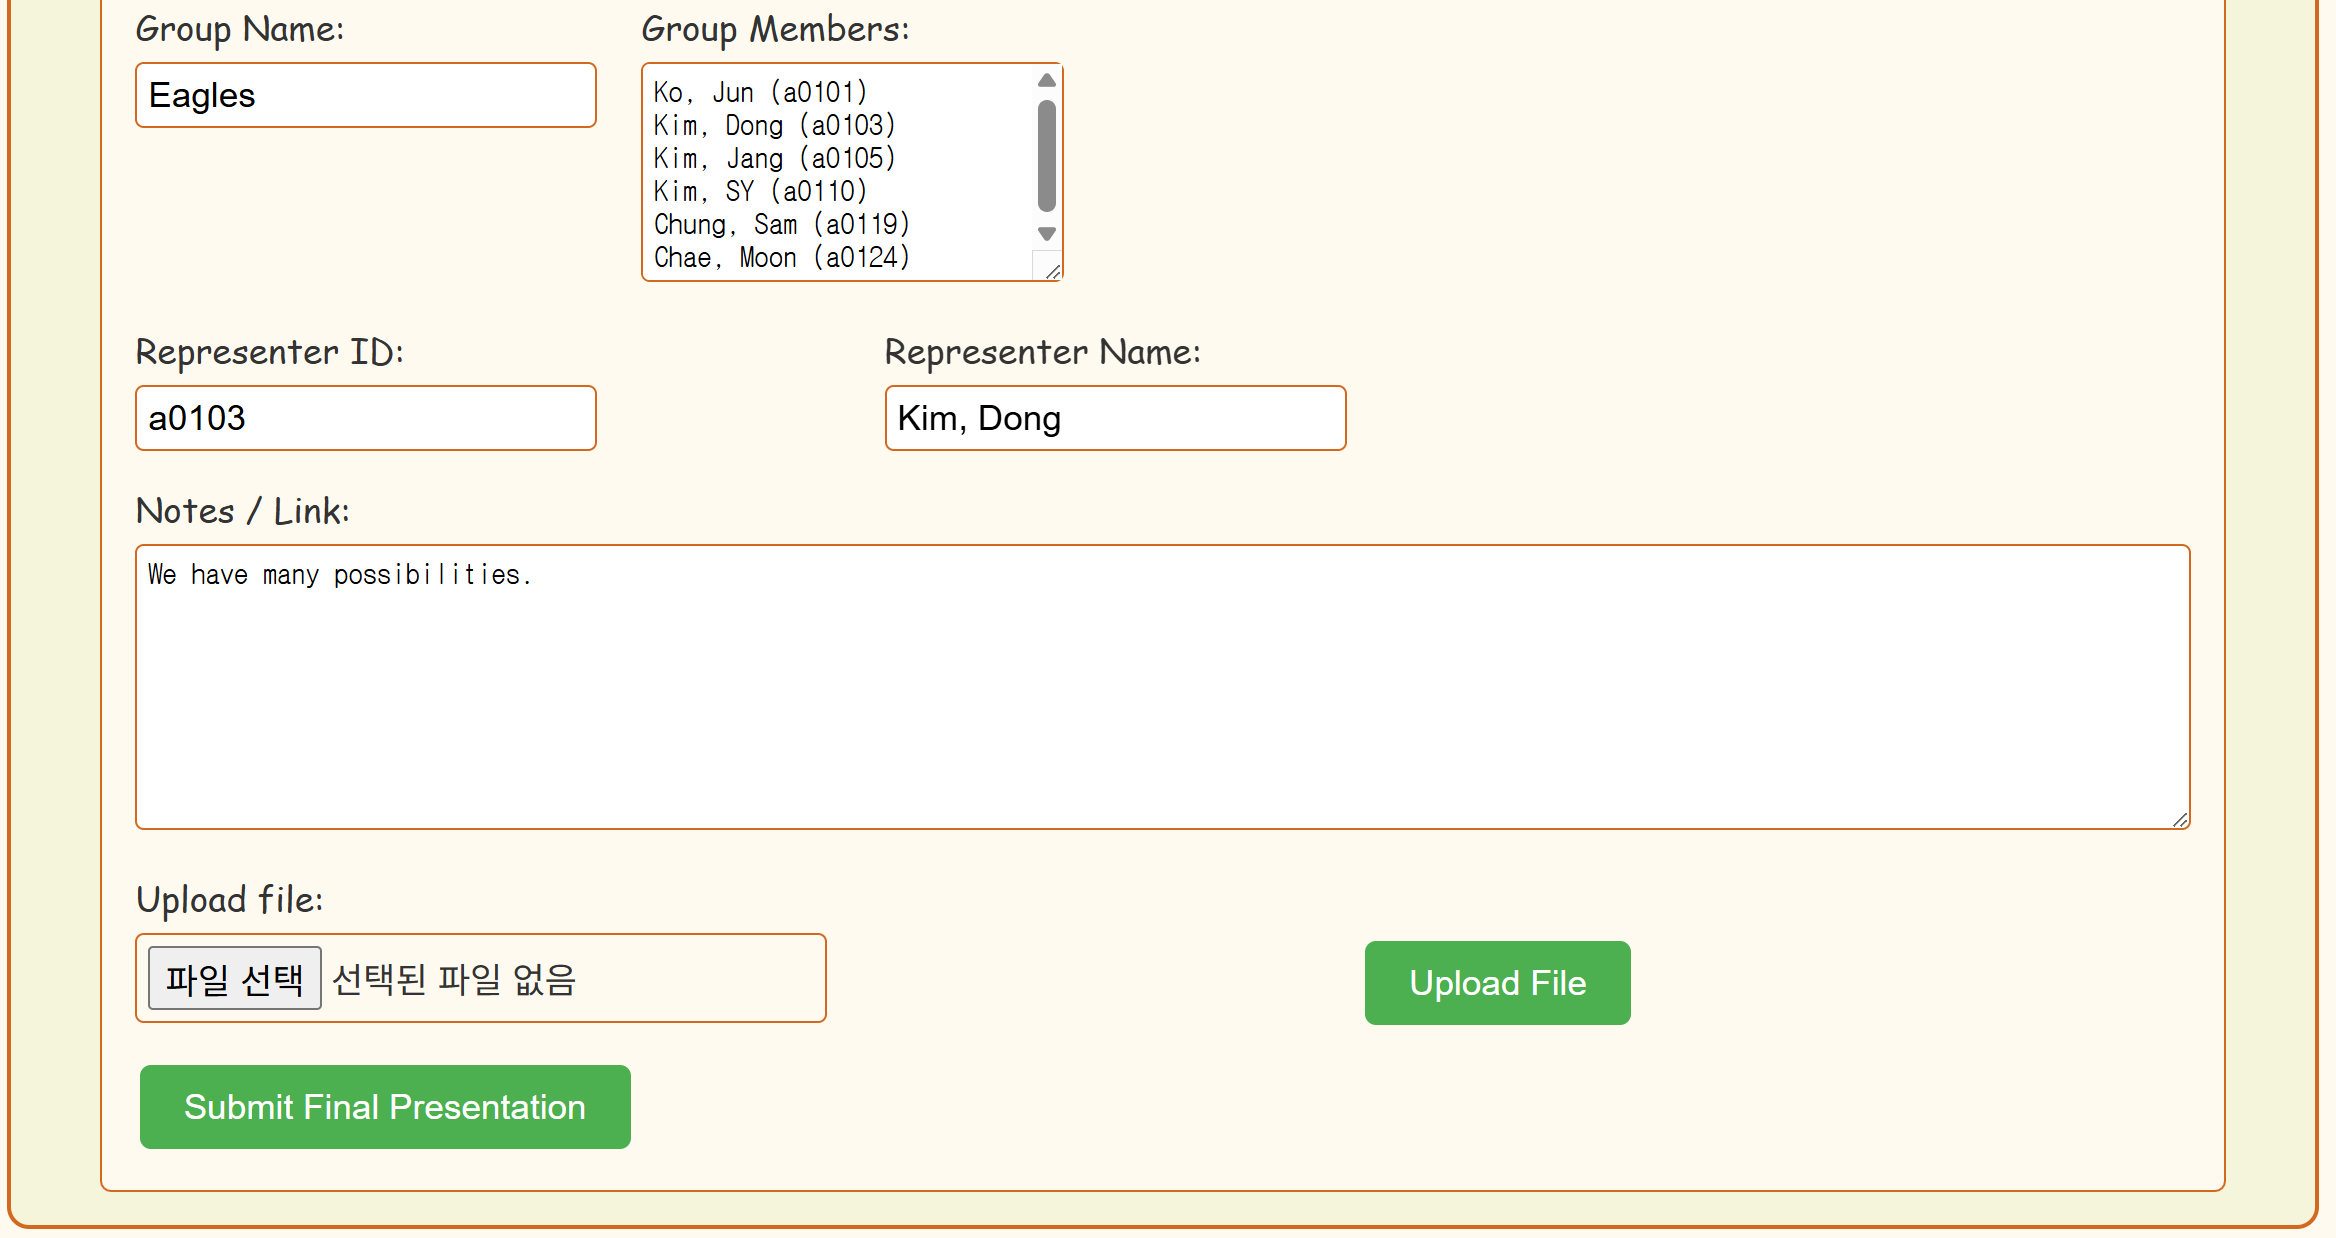Click the 'Upload file:' label

click(230, 899)
